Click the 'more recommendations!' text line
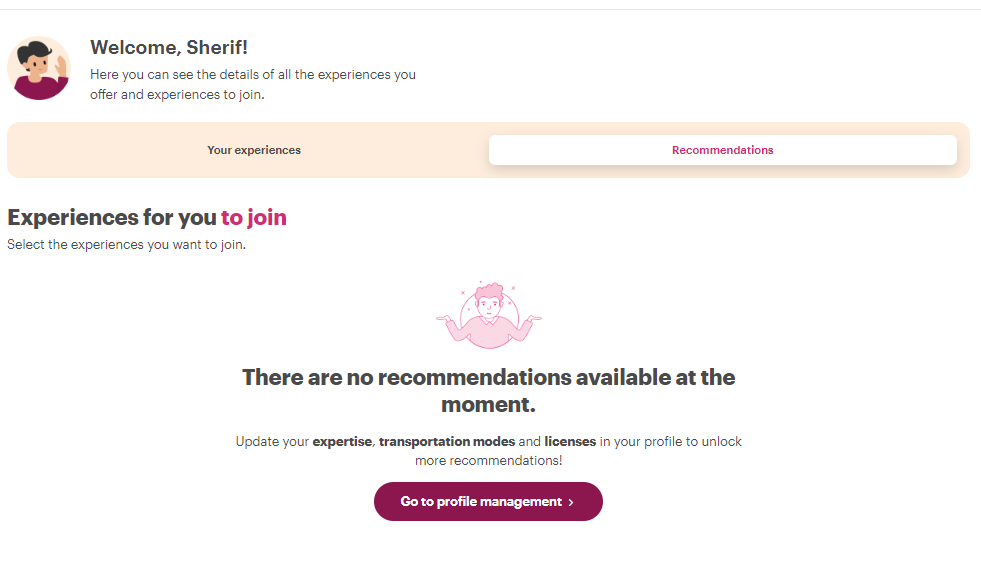Screen dimensions: 981x578 click(489, 461)
